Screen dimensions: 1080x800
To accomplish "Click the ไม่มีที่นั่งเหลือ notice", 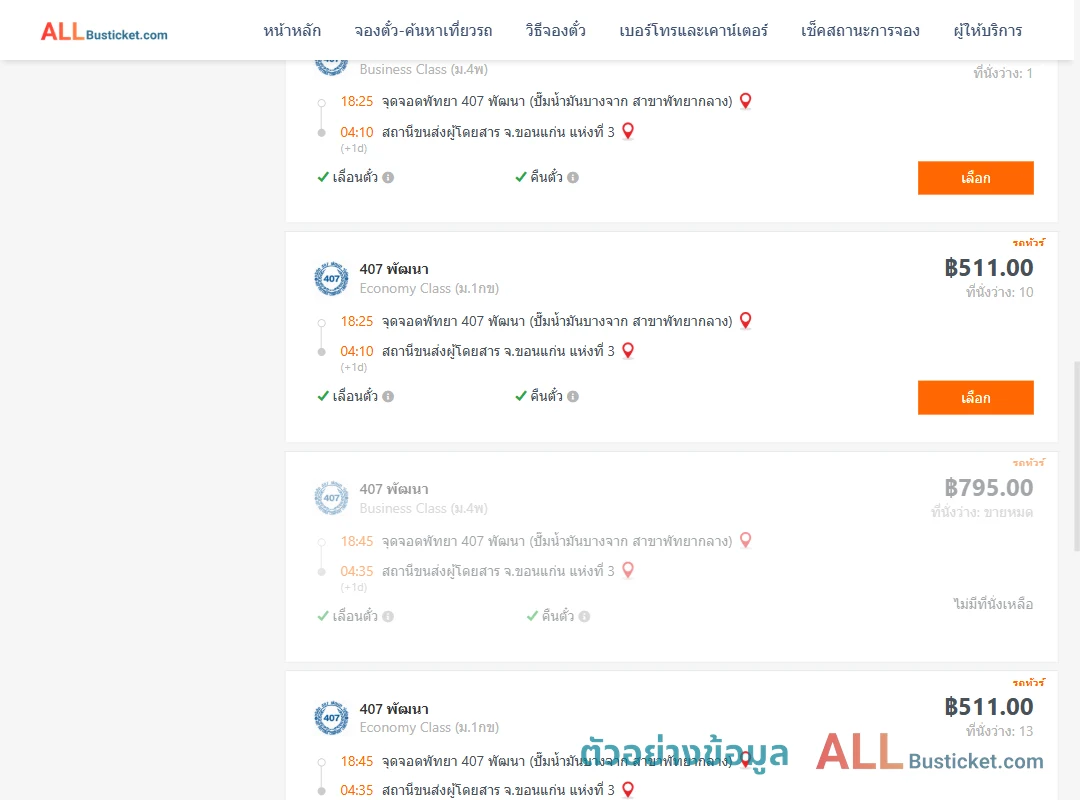I will pyautogui.click(x=993, y=604).
